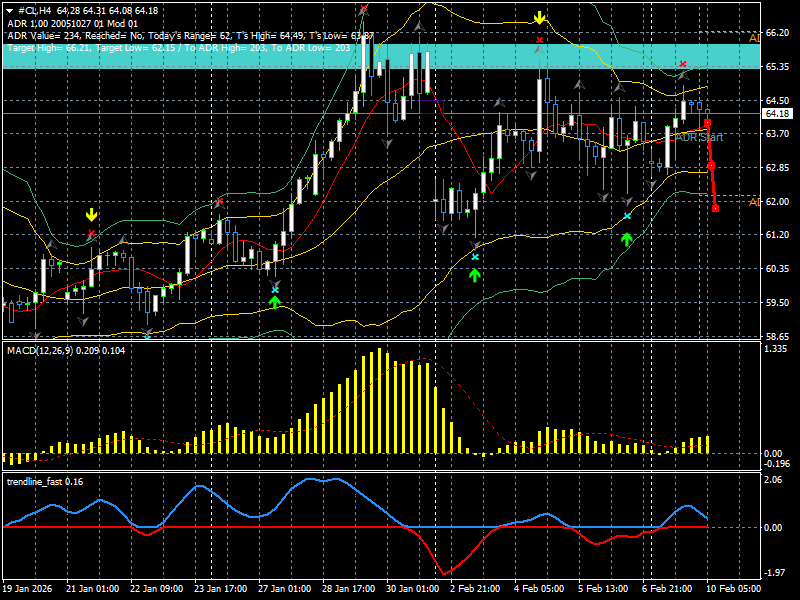Click the 65.35 price axis label

778,67
